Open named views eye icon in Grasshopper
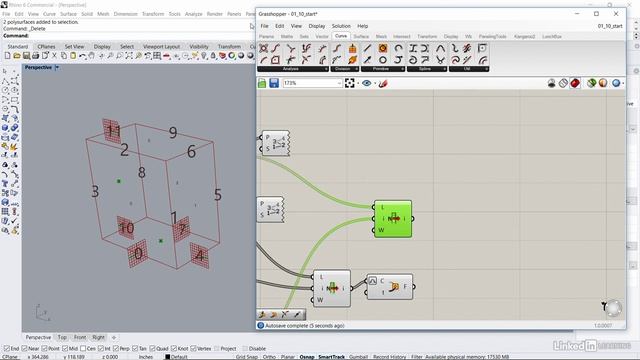This screenshot has height=360, width=640. point(367,83)
